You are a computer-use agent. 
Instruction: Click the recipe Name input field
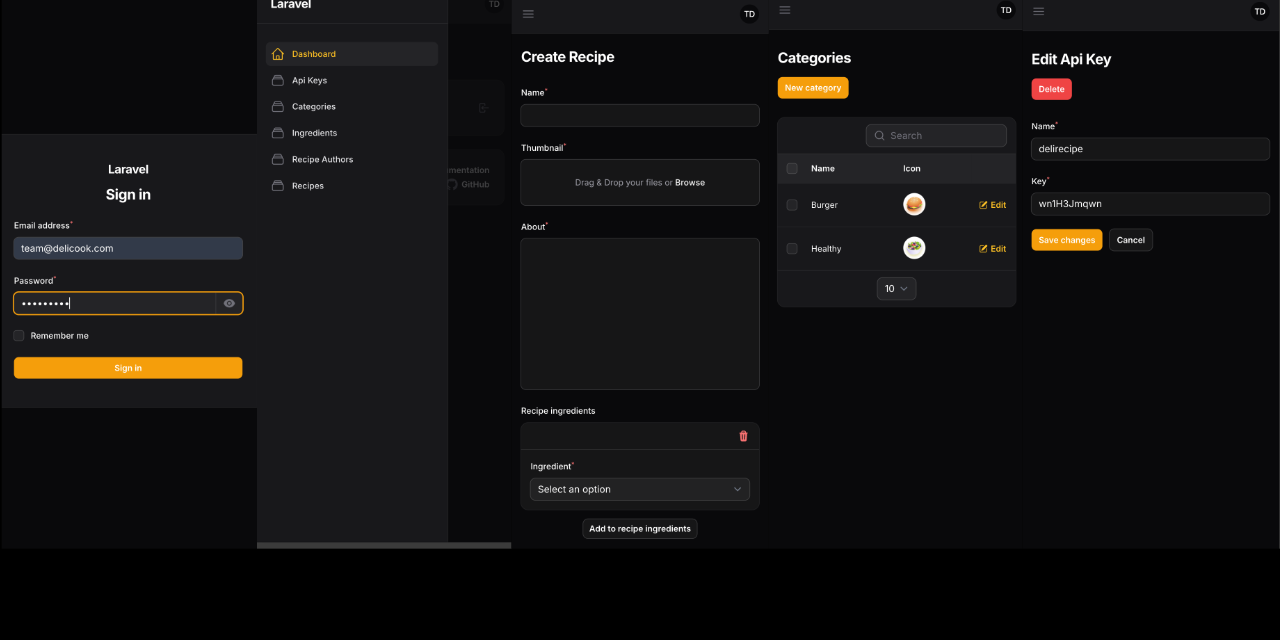tap(640, 115)
